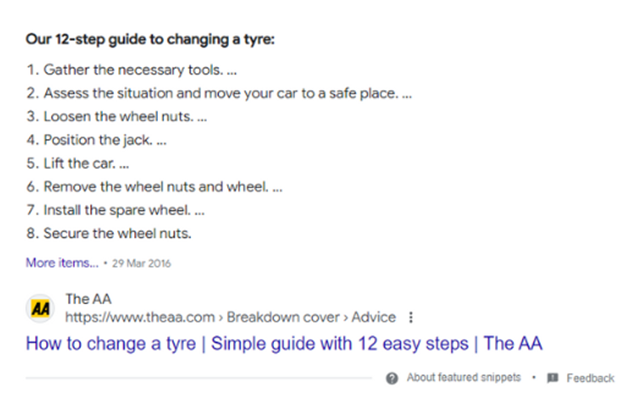Click the question mark help icon
The width and height of the screenshot is (644, 415).
coord(392,378)
